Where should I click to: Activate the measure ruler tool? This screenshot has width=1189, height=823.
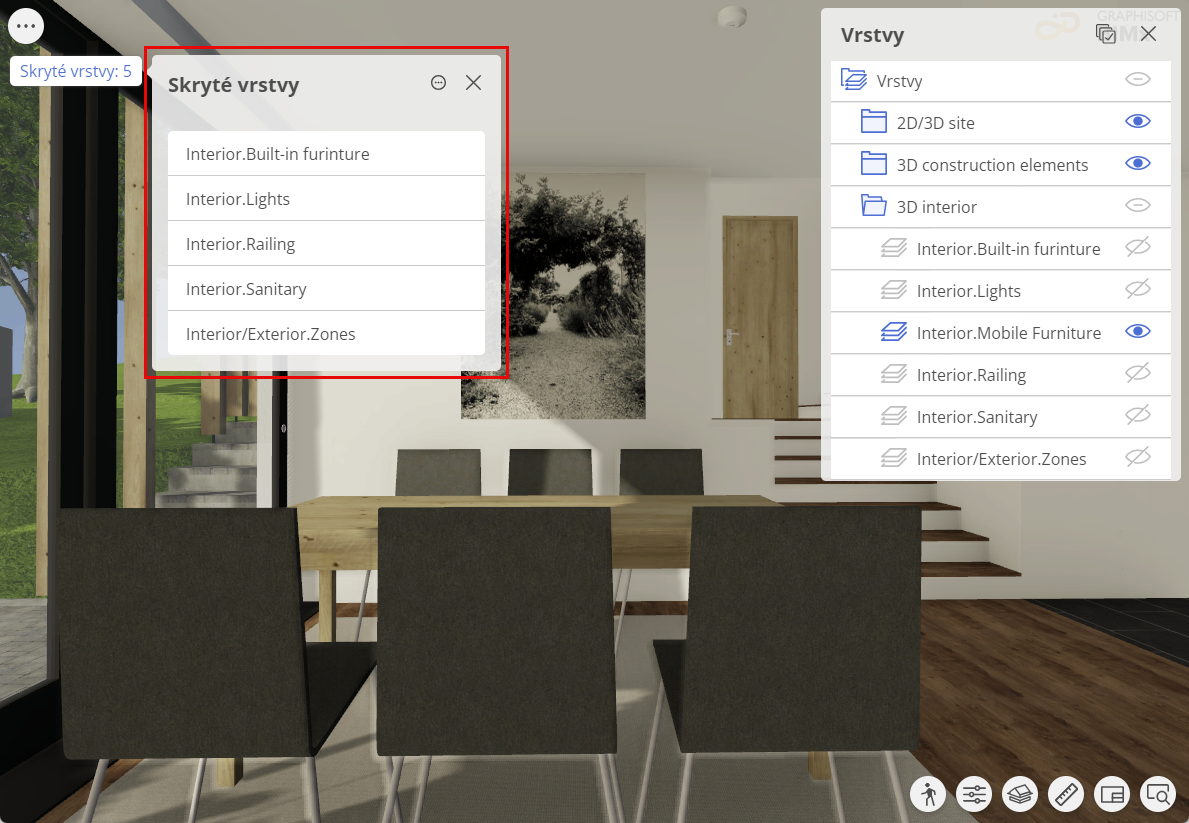(x=1066, y=794)
